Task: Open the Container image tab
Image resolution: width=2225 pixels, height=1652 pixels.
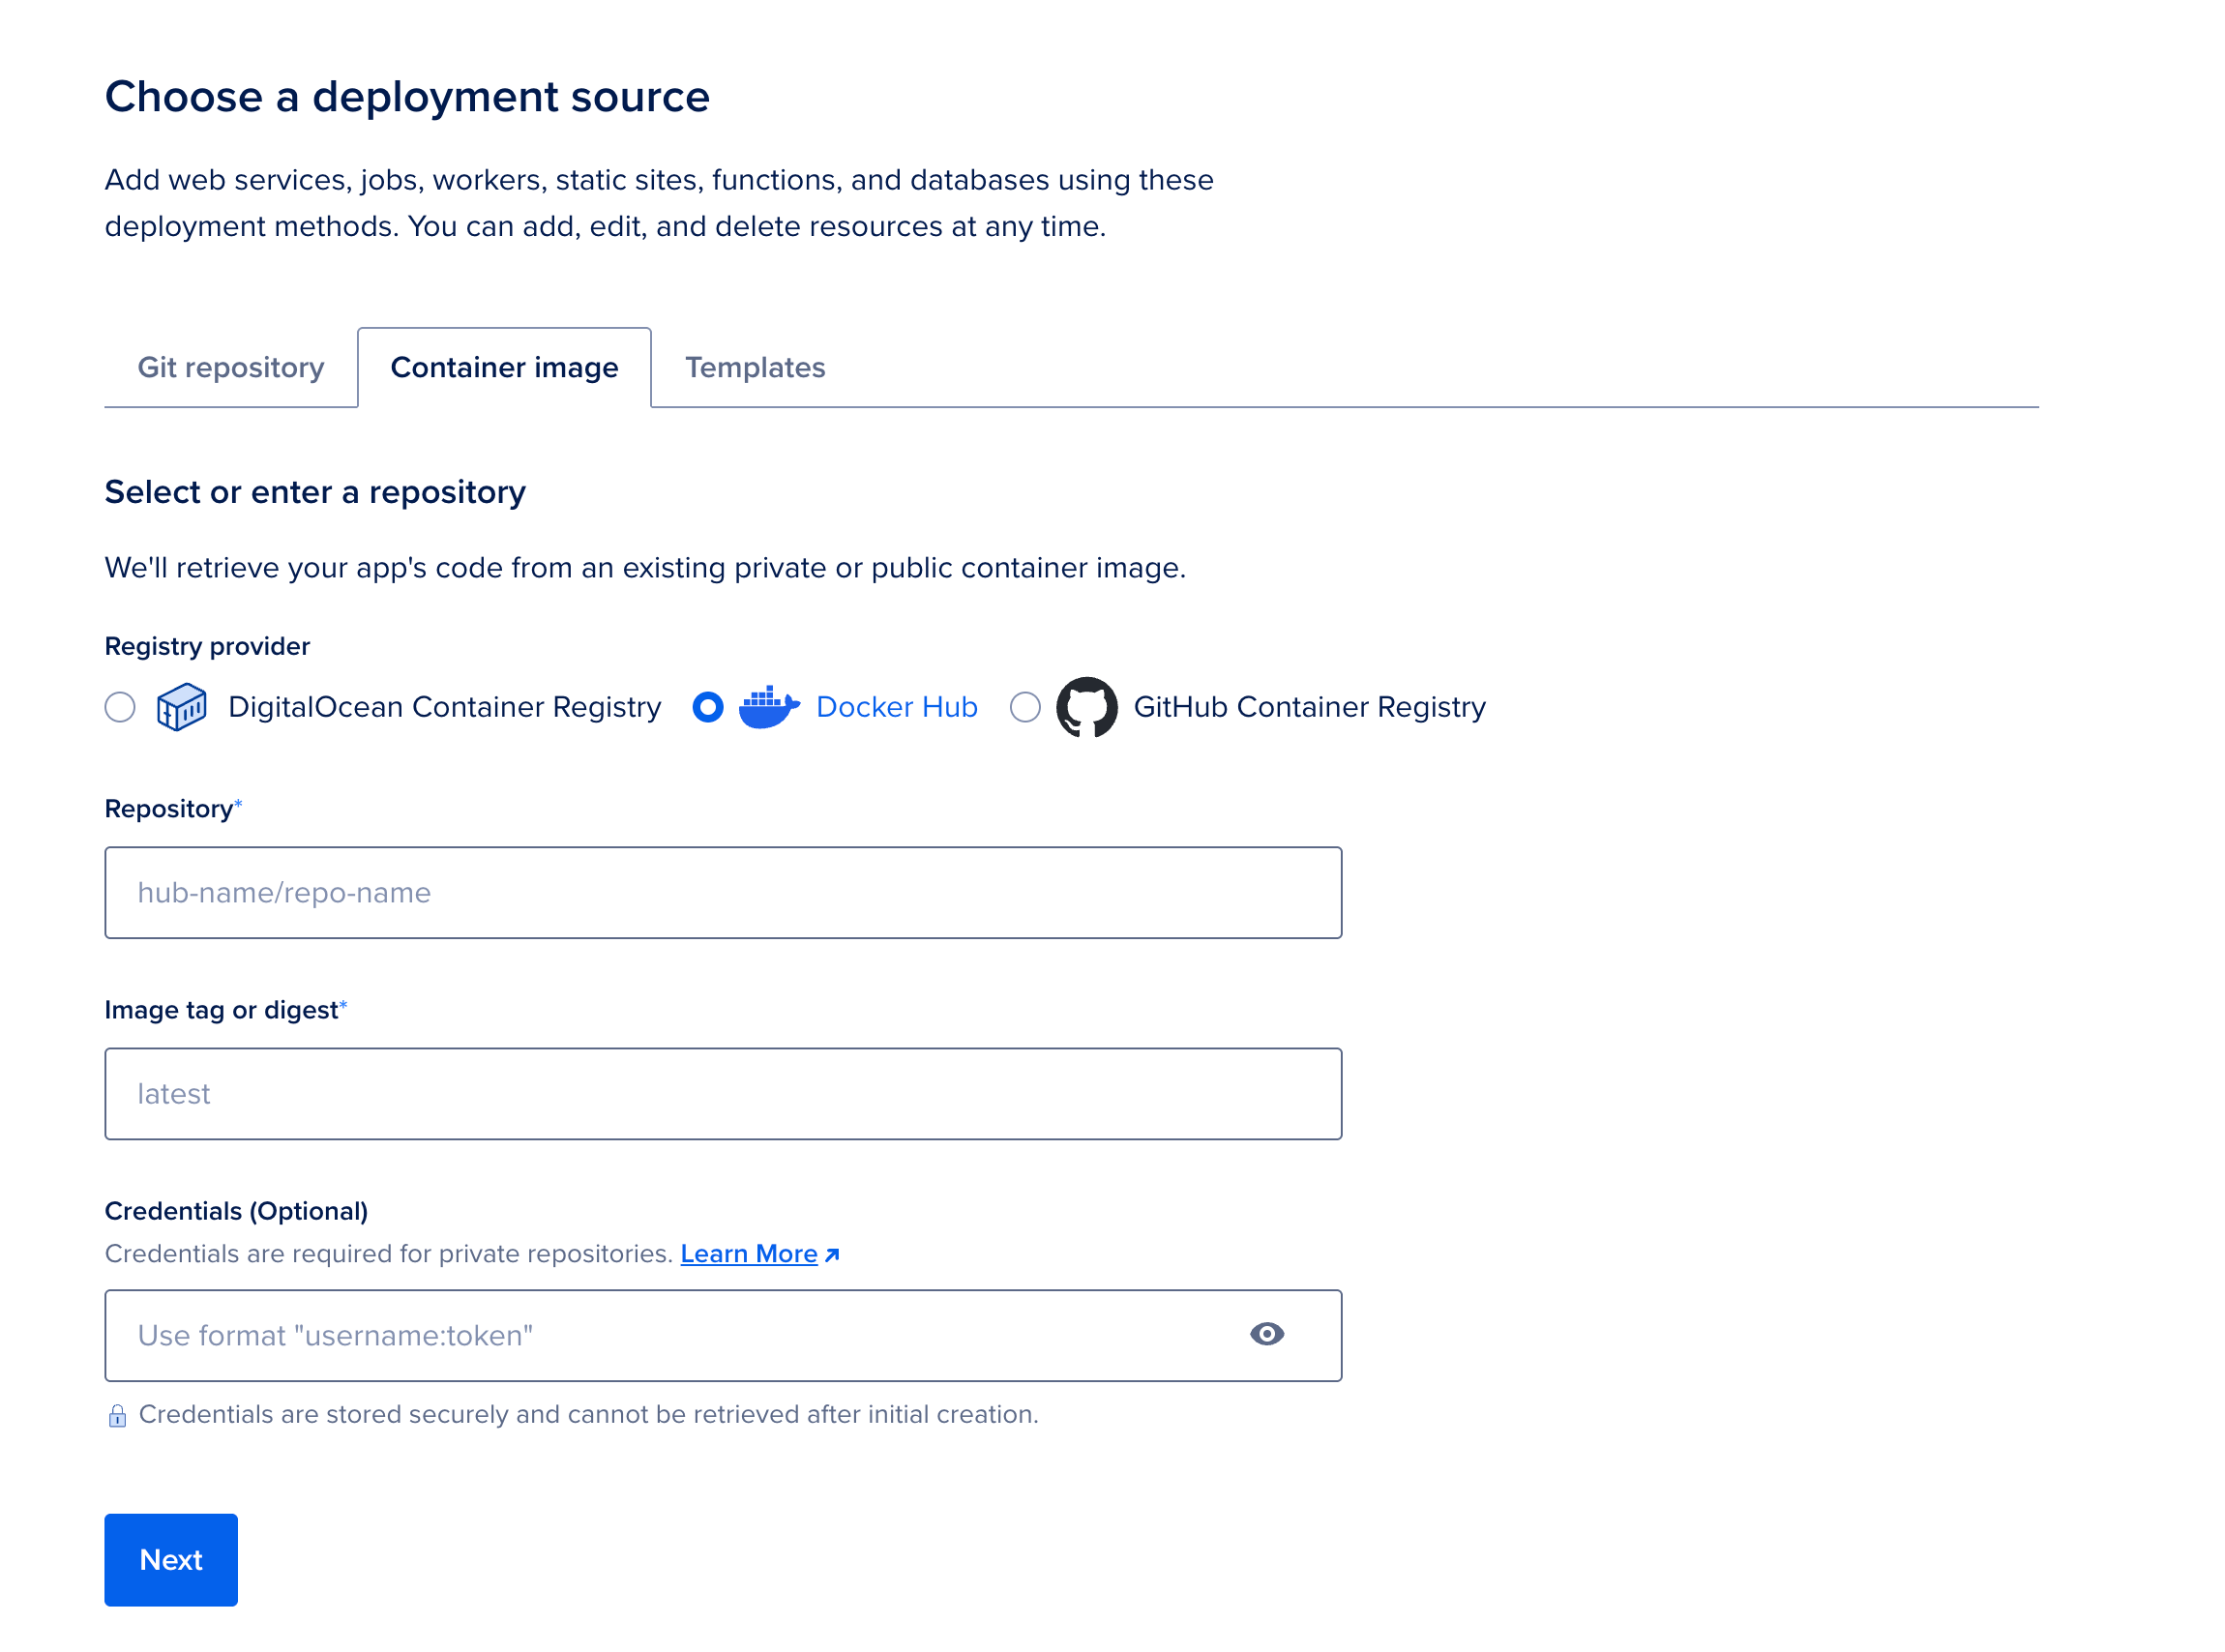Action: point(504,367)
